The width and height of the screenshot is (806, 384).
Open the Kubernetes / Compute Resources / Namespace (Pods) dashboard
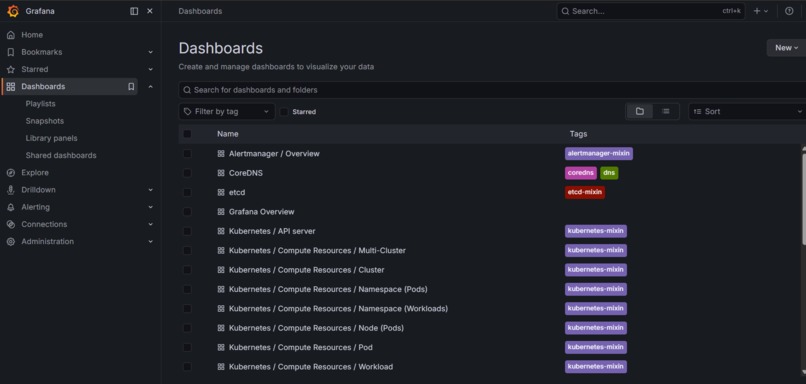coord(328,289)
